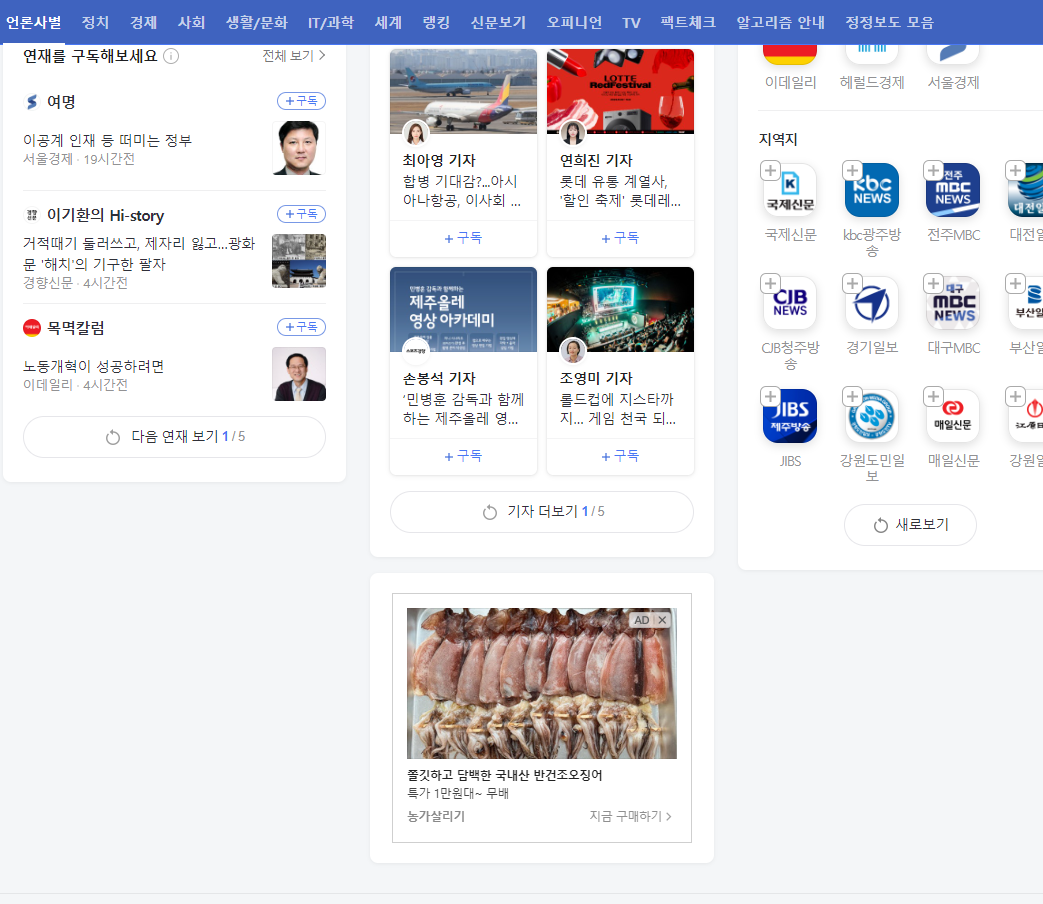Open the 서울경제 press link

(953, 82)
